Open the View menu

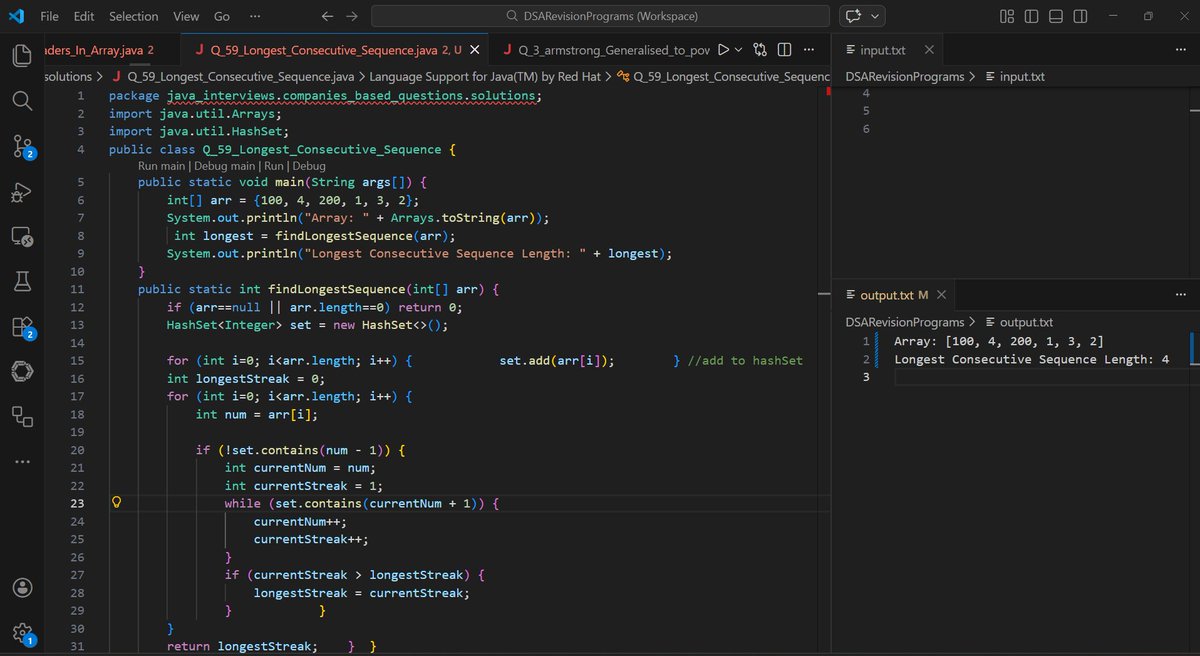click(x=186, y=16)
